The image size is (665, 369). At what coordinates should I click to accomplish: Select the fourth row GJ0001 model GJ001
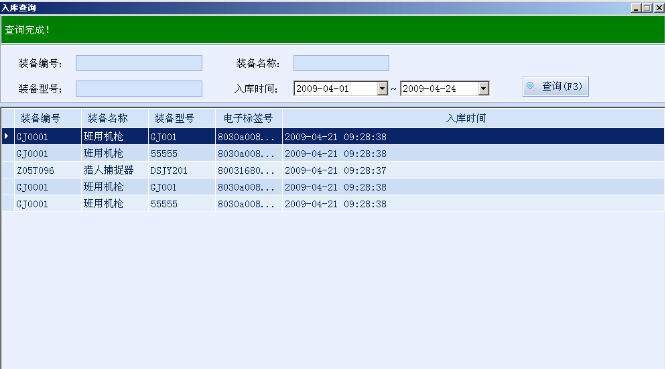(332, 187)
